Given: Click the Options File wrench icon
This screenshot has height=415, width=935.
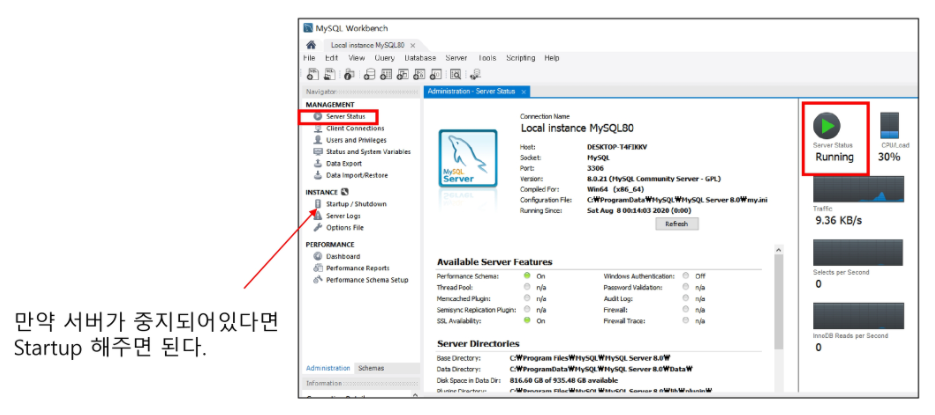Looking at the screenshot, I should [318, 228].
